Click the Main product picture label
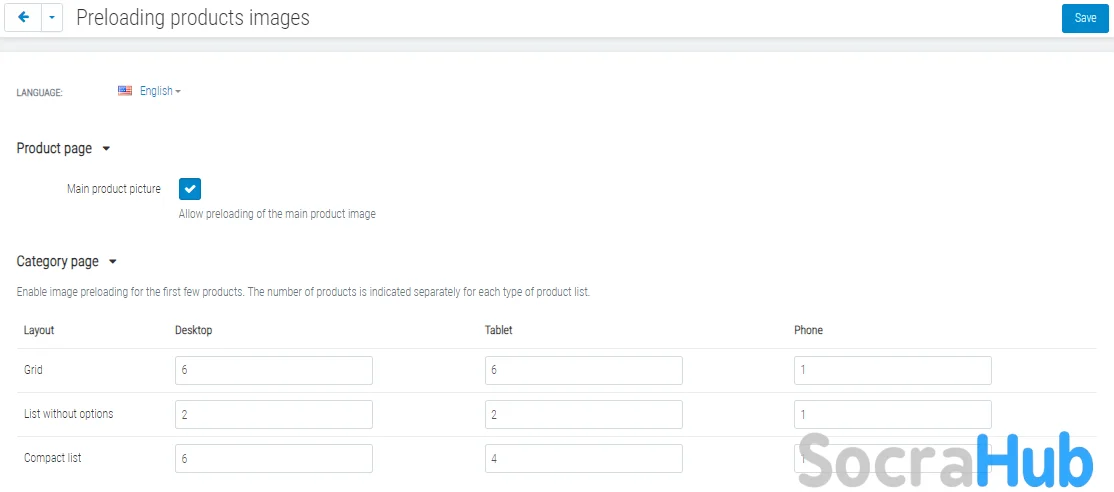This screenshot has width=1114, height=492. pos(113,188)
